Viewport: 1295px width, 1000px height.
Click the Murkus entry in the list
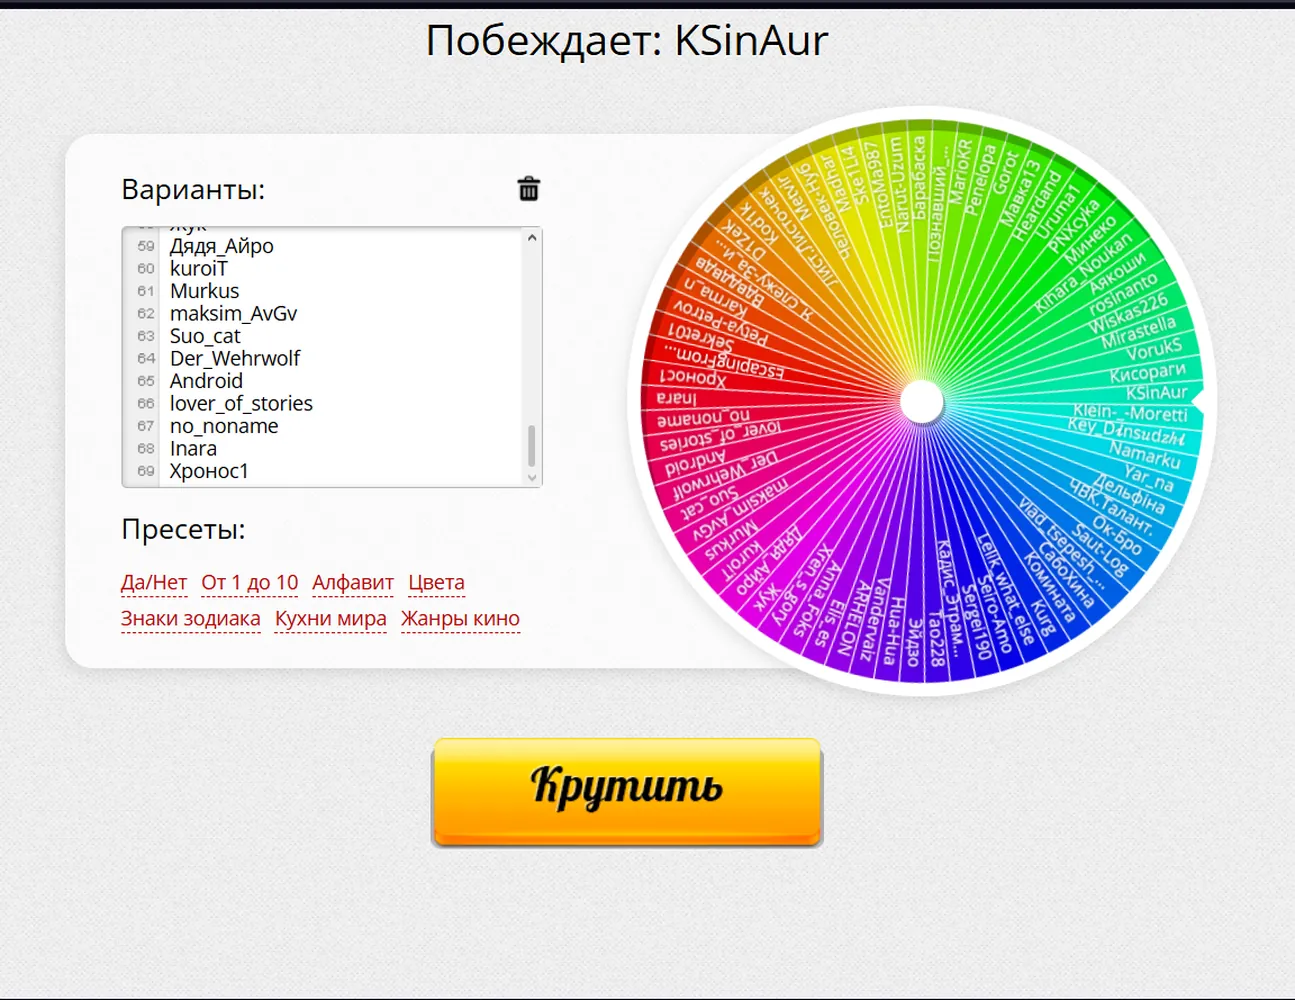click(x=205, y=291)
